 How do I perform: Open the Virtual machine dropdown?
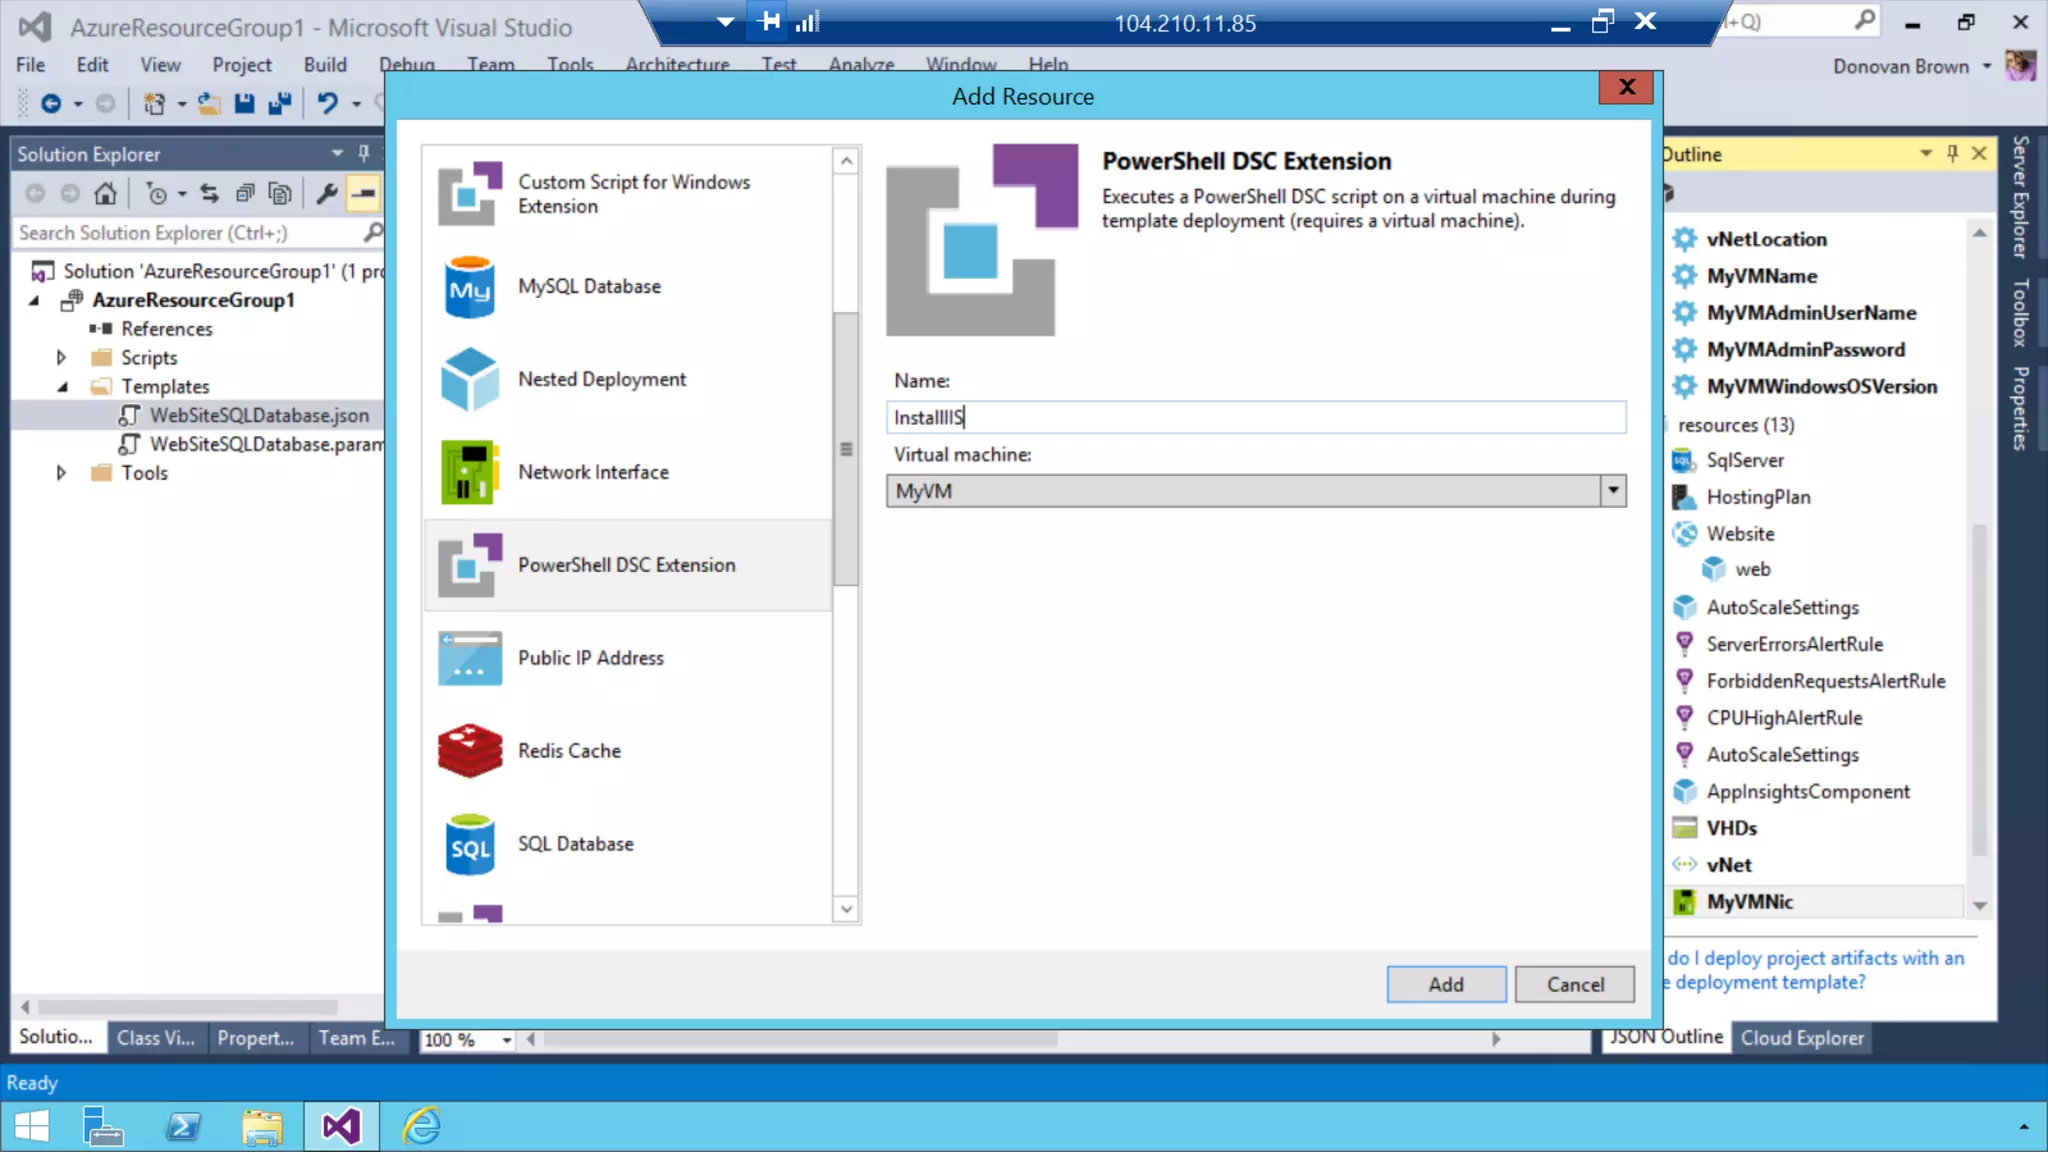1612,491
